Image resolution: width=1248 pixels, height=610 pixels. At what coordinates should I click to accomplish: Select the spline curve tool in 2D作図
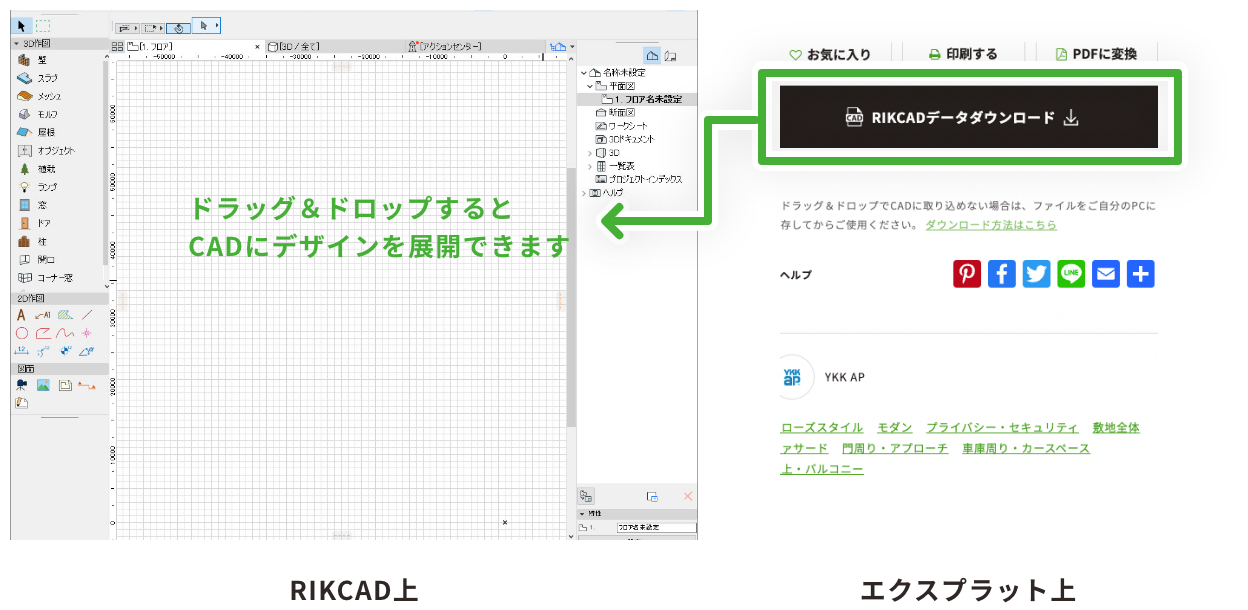(x=65, y=333)
